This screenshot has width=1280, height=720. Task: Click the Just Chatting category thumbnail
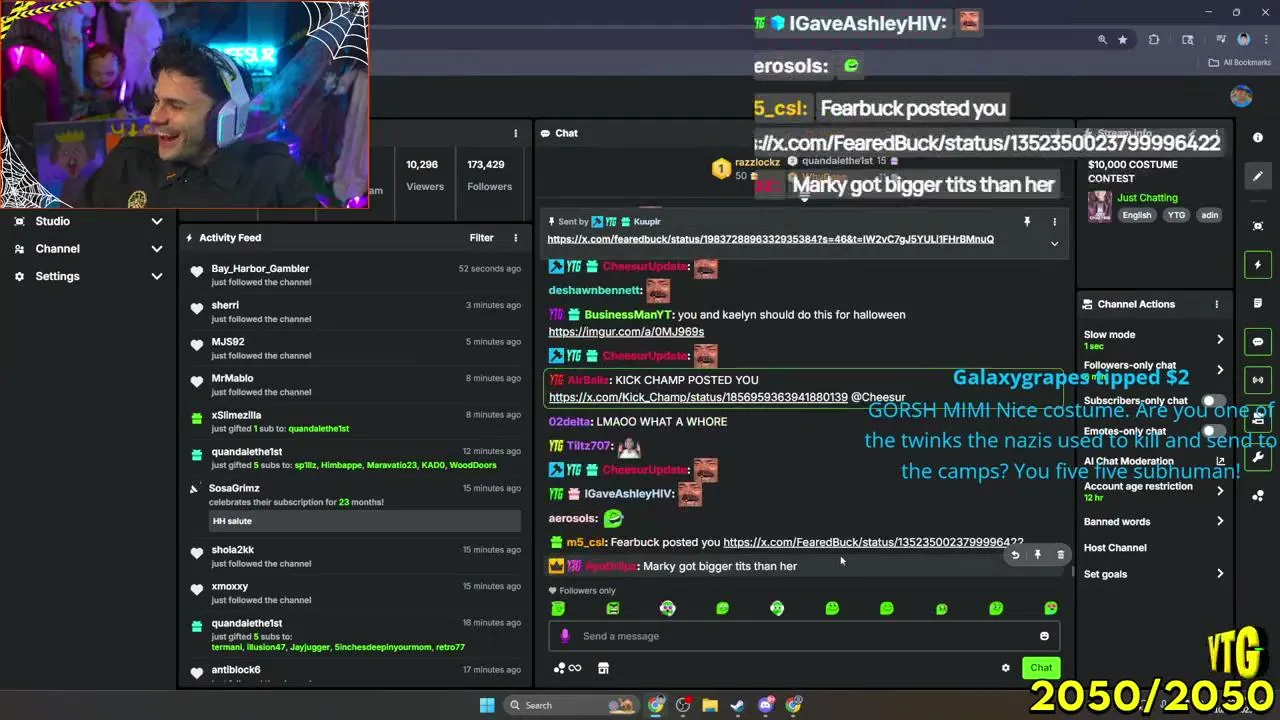[1099, 206]
